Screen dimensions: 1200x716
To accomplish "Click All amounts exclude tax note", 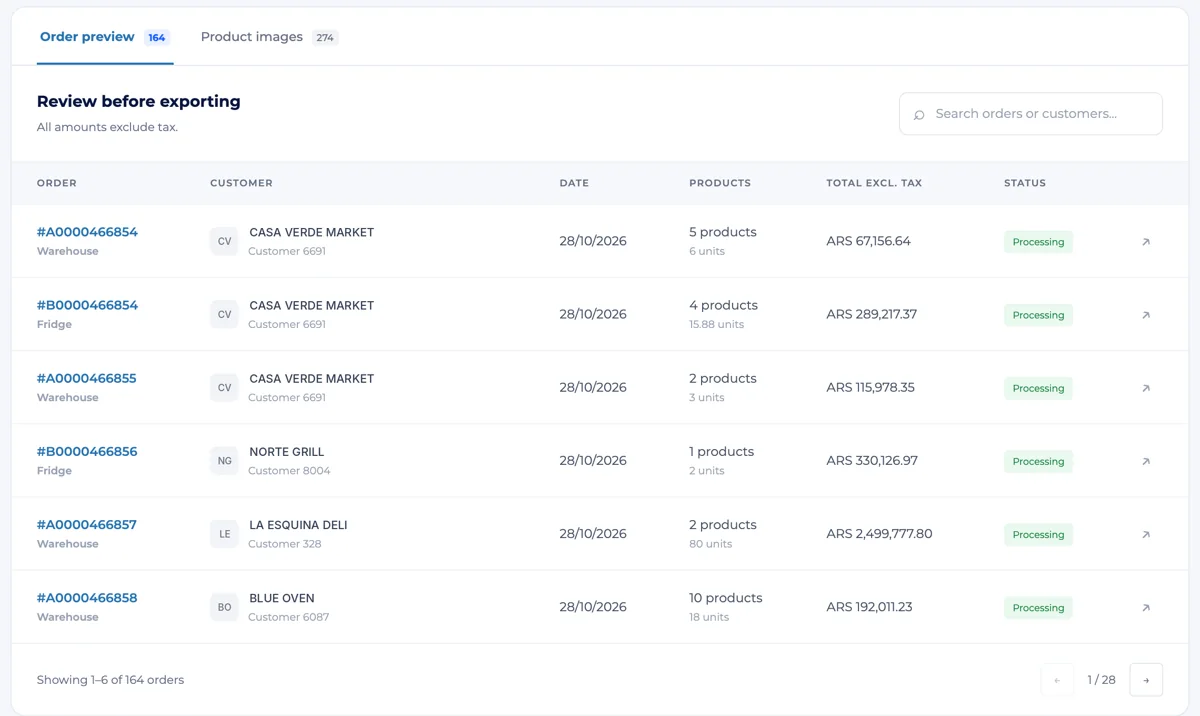I will (107, 127).
